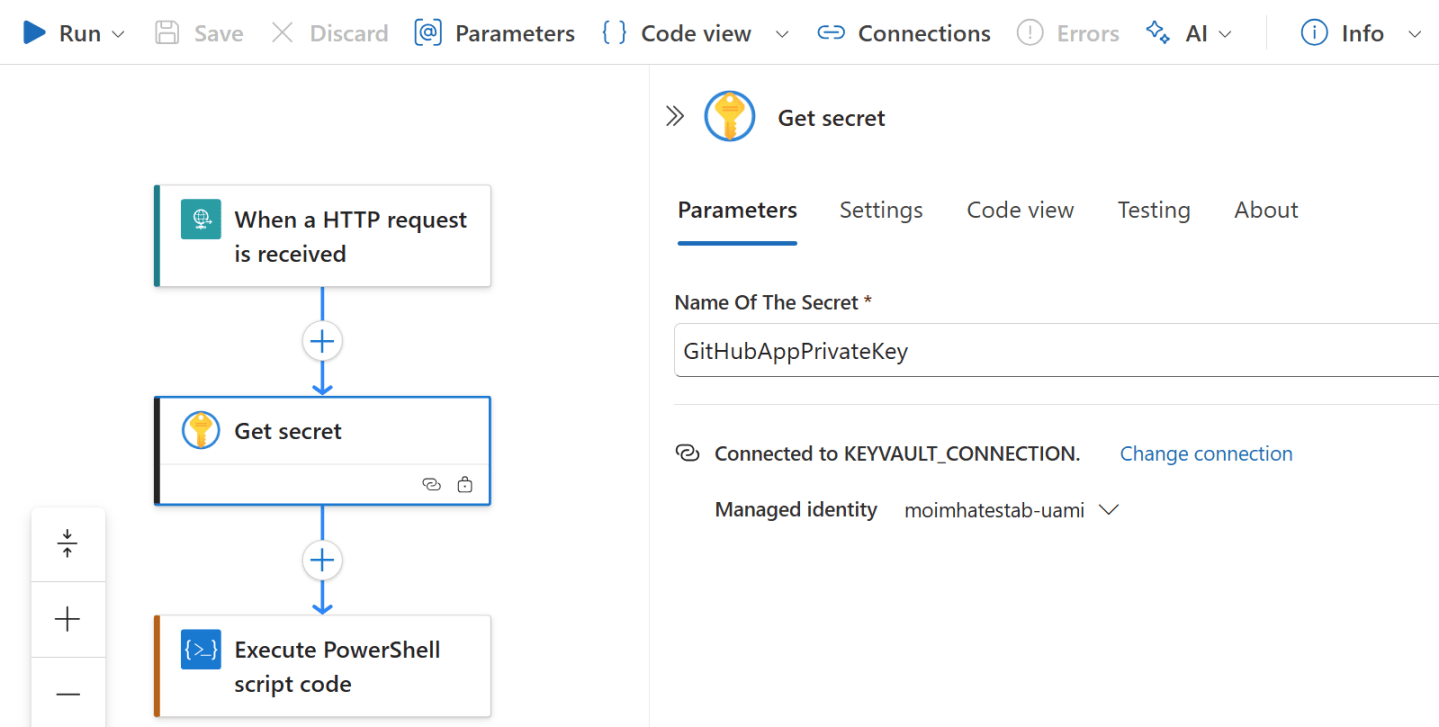1439x727 pixels.
Task: Click the Errors toolbar button
Action: click(x=1067, y=33)
